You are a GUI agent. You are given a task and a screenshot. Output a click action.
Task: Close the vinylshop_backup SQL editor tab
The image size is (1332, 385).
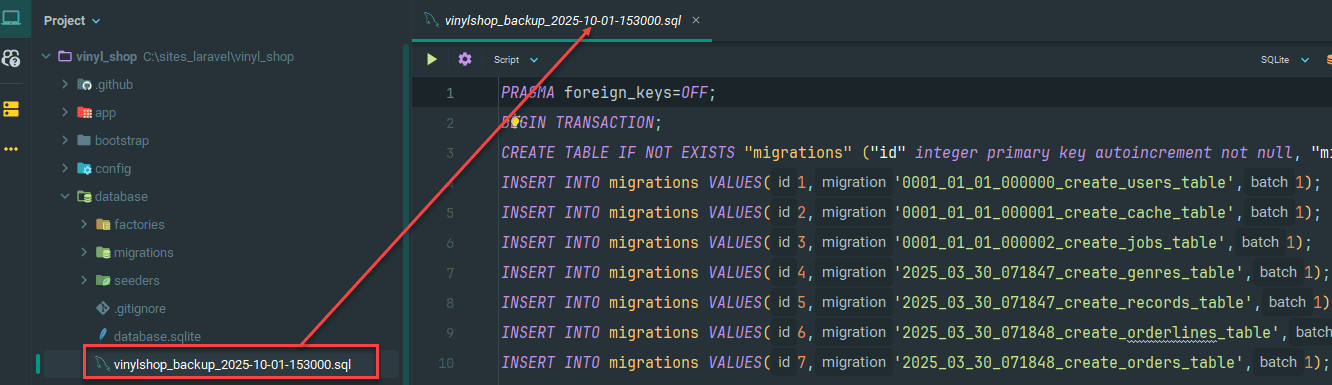pyautogui.click(x=696, y=20)
